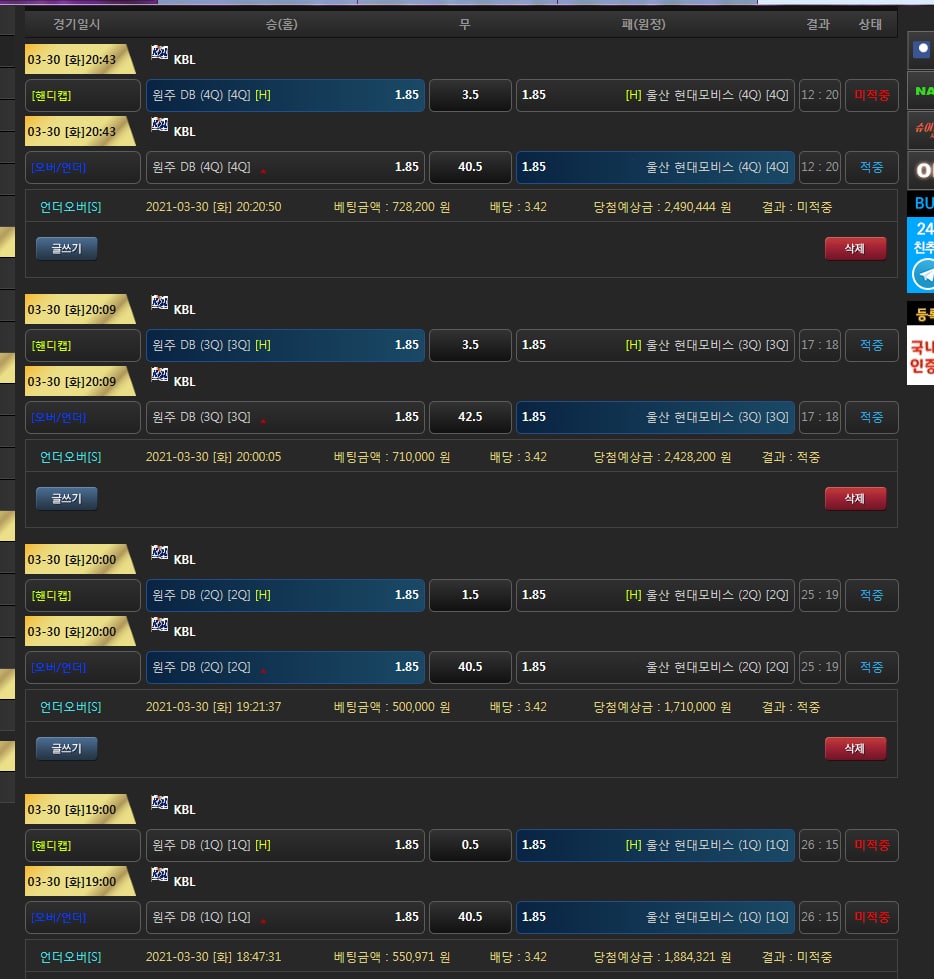
Task: Click the 결과 column header
Action: 818,24
